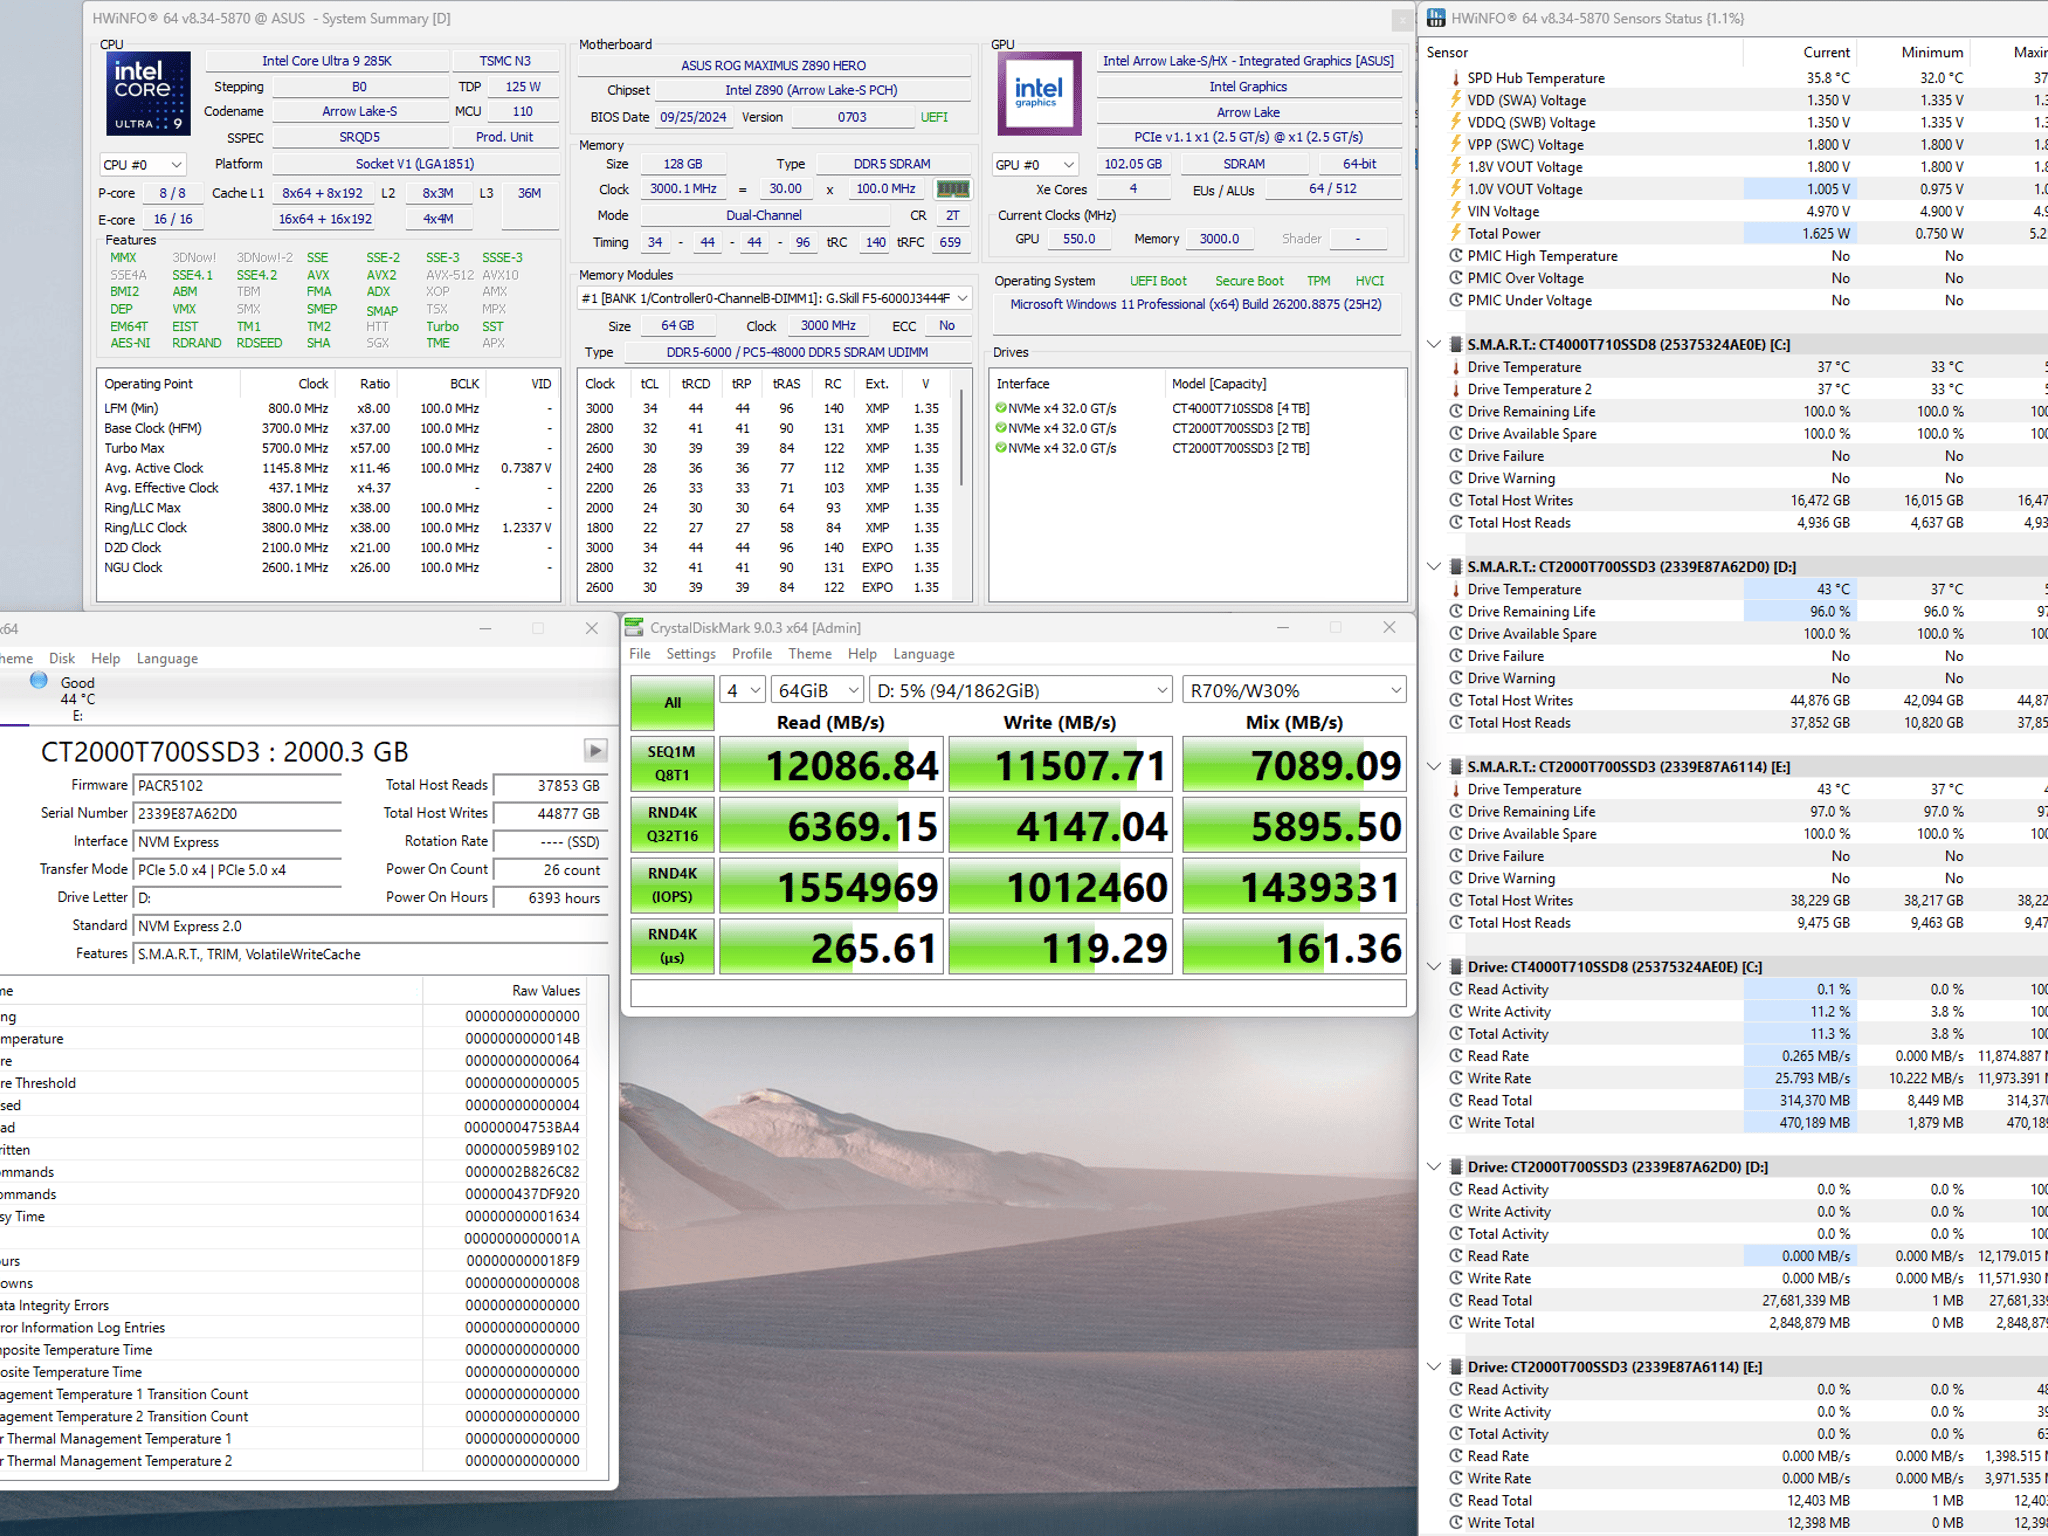Click the Drive Remaining Life icon under S.M.A.R.T. D:
2048x1536 pixels.
(1456, 611)
